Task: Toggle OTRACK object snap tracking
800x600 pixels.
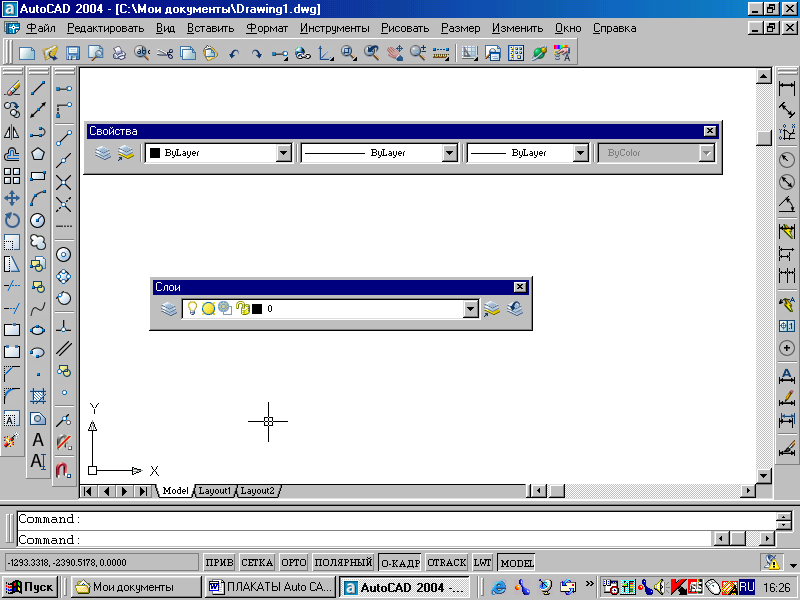Action: pyautogui.click(x=447, y=562)
